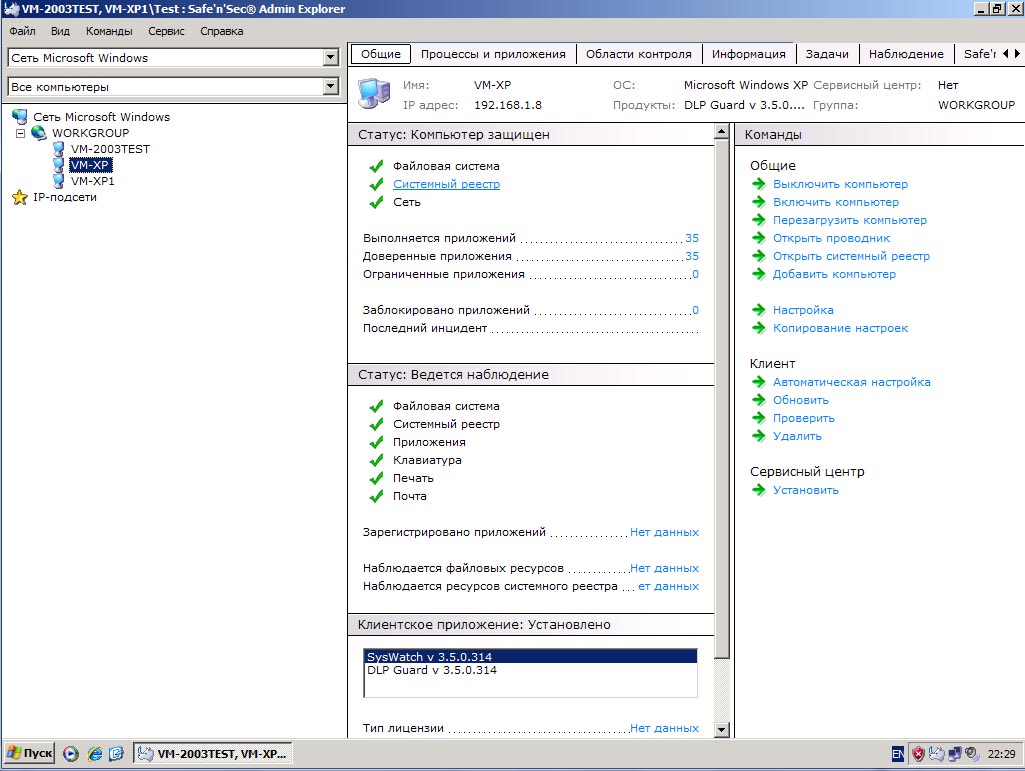The width and height of the screenshot is (1025, 771).
Task: Click the green arrow beside Настройка
Action: [x=758, y=310]
